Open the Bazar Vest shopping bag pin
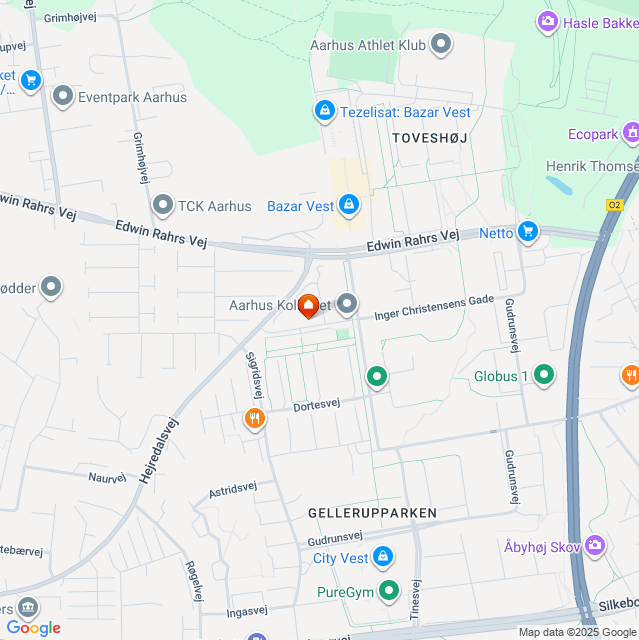Image resolution: width=639 pixels, height=640 pixels. click(x=349, y=204)
